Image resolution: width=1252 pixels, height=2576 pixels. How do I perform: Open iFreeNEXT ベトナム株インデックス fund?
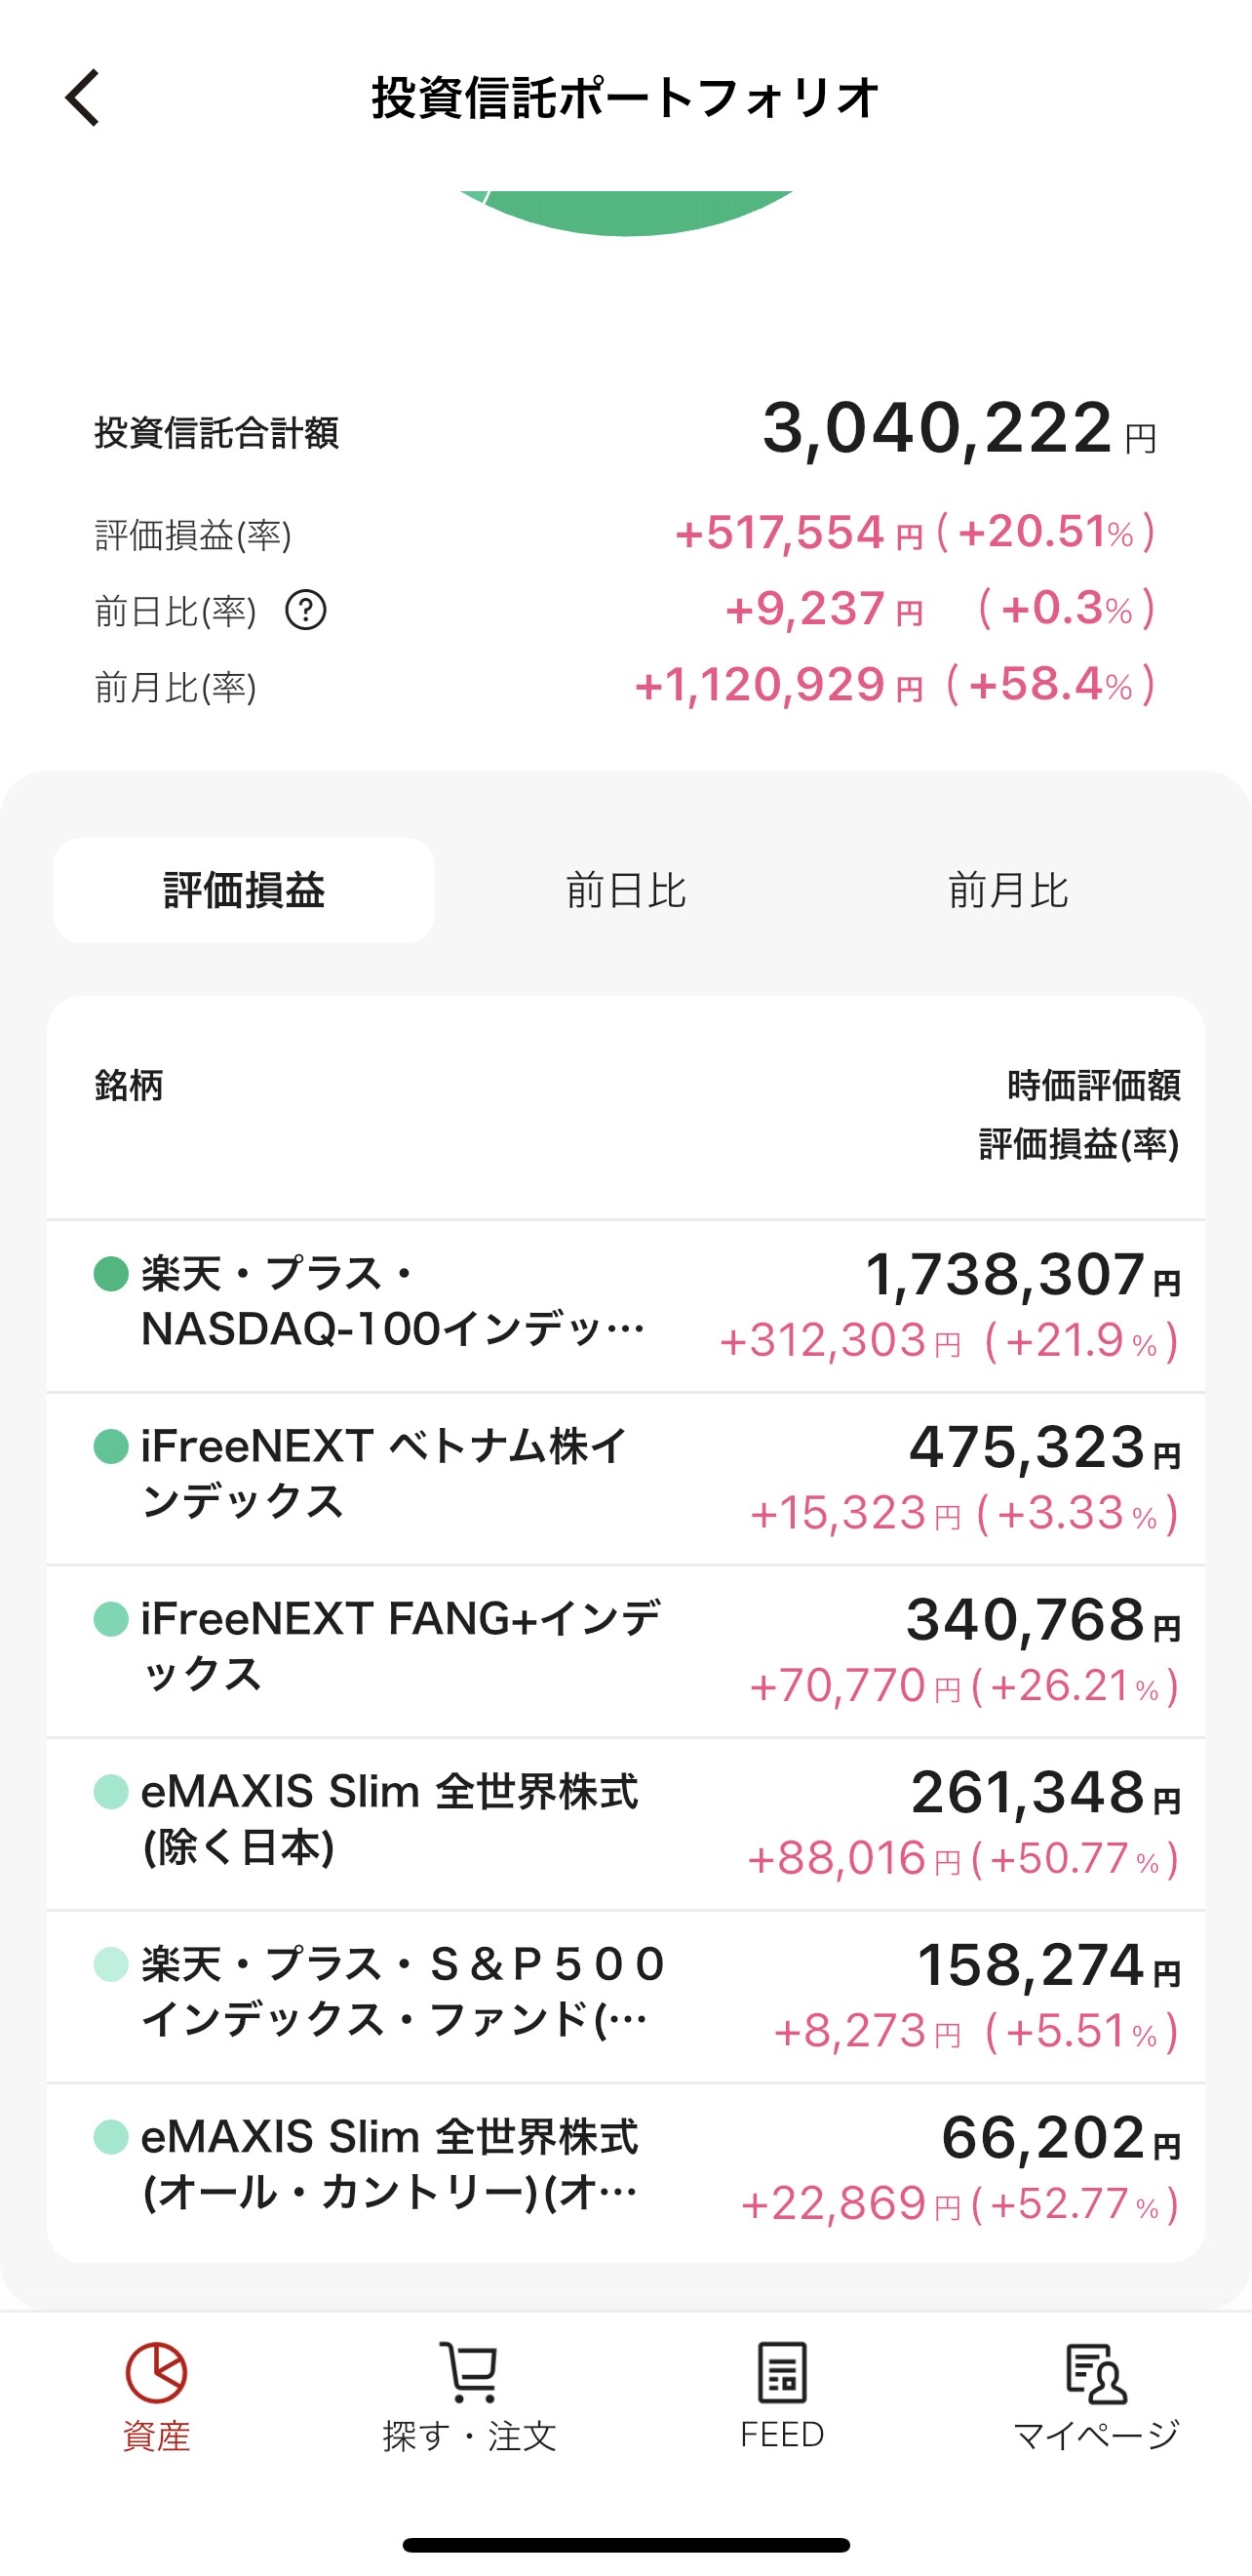point(384,1474)
